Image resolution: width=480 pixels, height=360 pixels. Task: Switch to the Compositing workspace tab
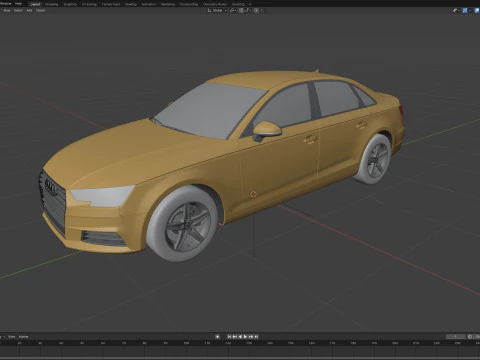tap(189, 4)
